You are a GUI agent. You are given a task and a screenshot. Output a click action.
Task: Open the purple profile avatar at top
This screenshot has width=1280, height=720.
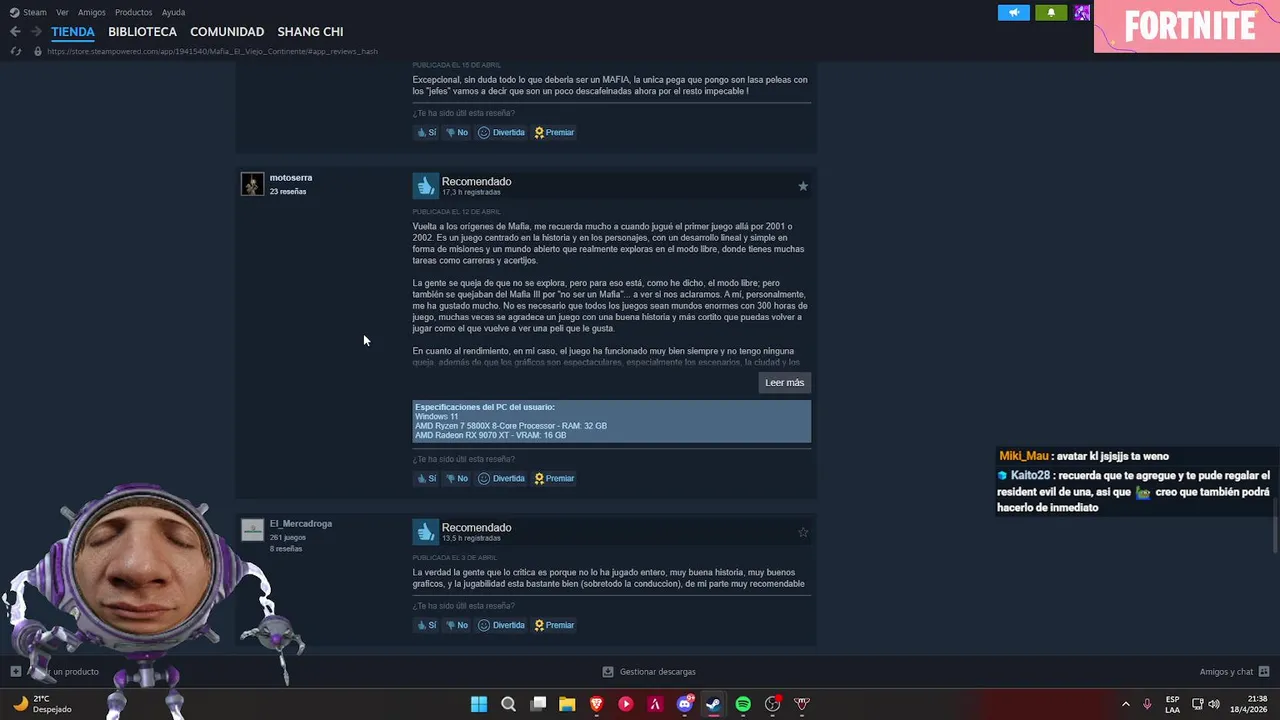(x=1082, y=13)
